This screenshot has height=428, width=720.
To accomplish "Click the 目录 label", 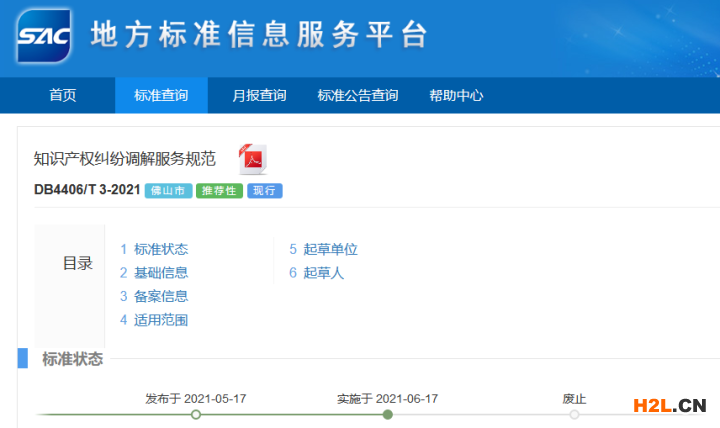I will pyautogui.click(x=78, y=263).
